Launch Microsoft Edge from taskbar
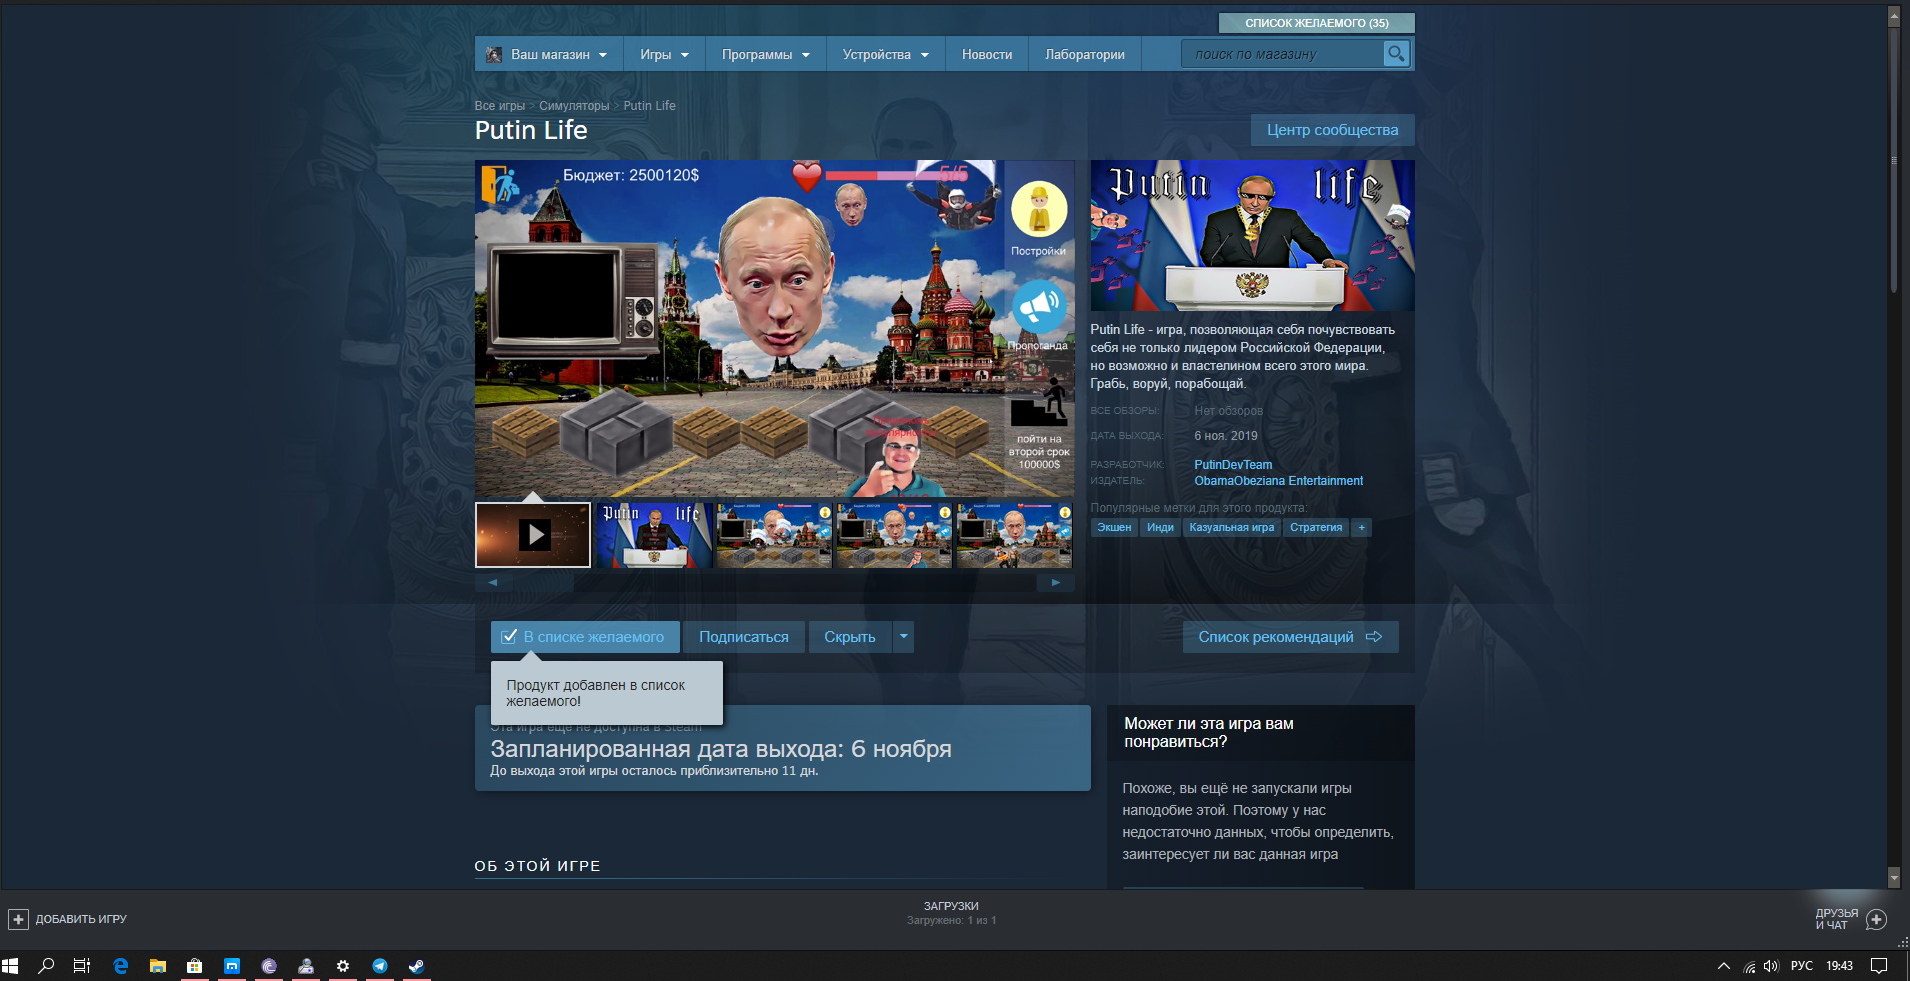This screenshot has width=1910, height=981. tap(120, 966)
